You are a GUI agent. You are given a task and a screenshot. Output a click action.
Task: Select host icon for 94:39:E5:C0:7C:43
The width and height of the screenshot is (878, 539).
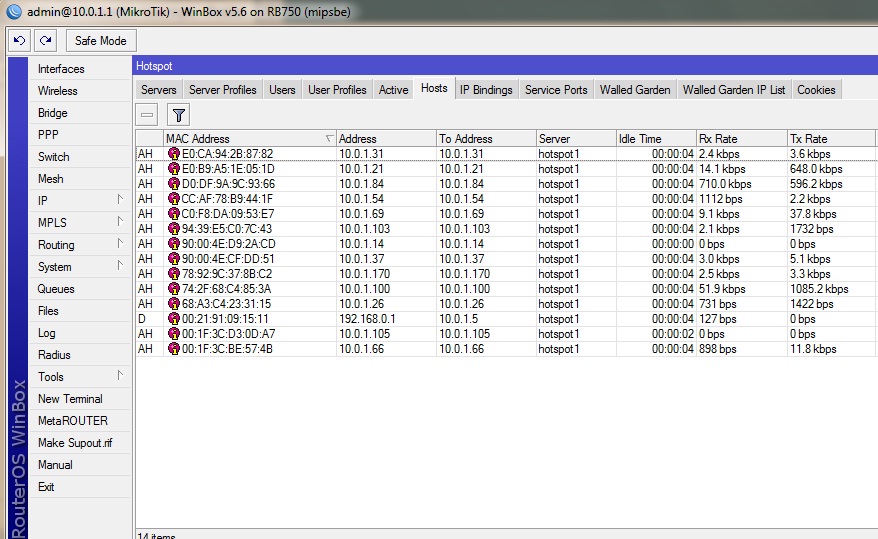[174, 228]
